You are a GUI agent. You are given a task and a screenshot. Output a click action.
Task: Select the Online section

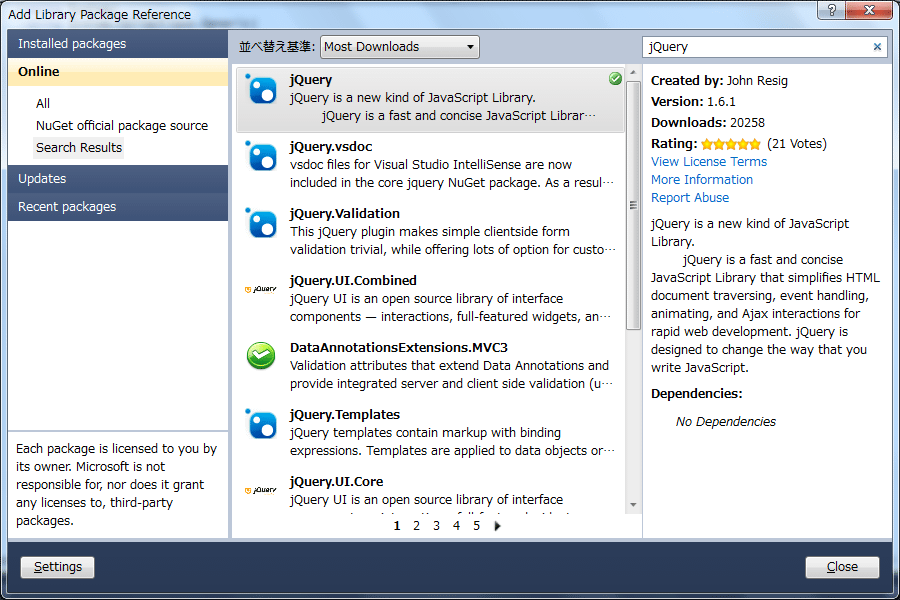click(118, 72)
